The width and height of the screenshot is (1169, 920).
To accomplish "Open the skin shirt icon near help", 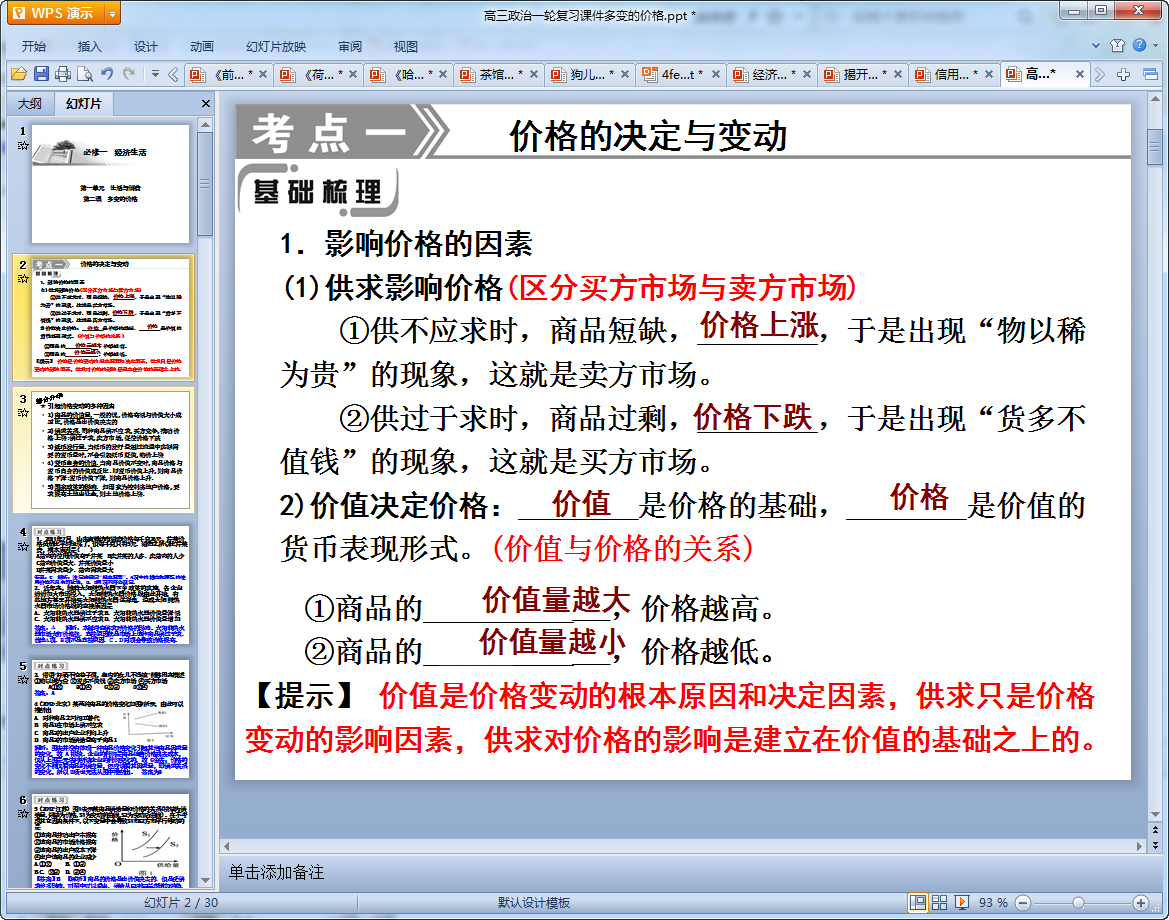I will 1118,45.
